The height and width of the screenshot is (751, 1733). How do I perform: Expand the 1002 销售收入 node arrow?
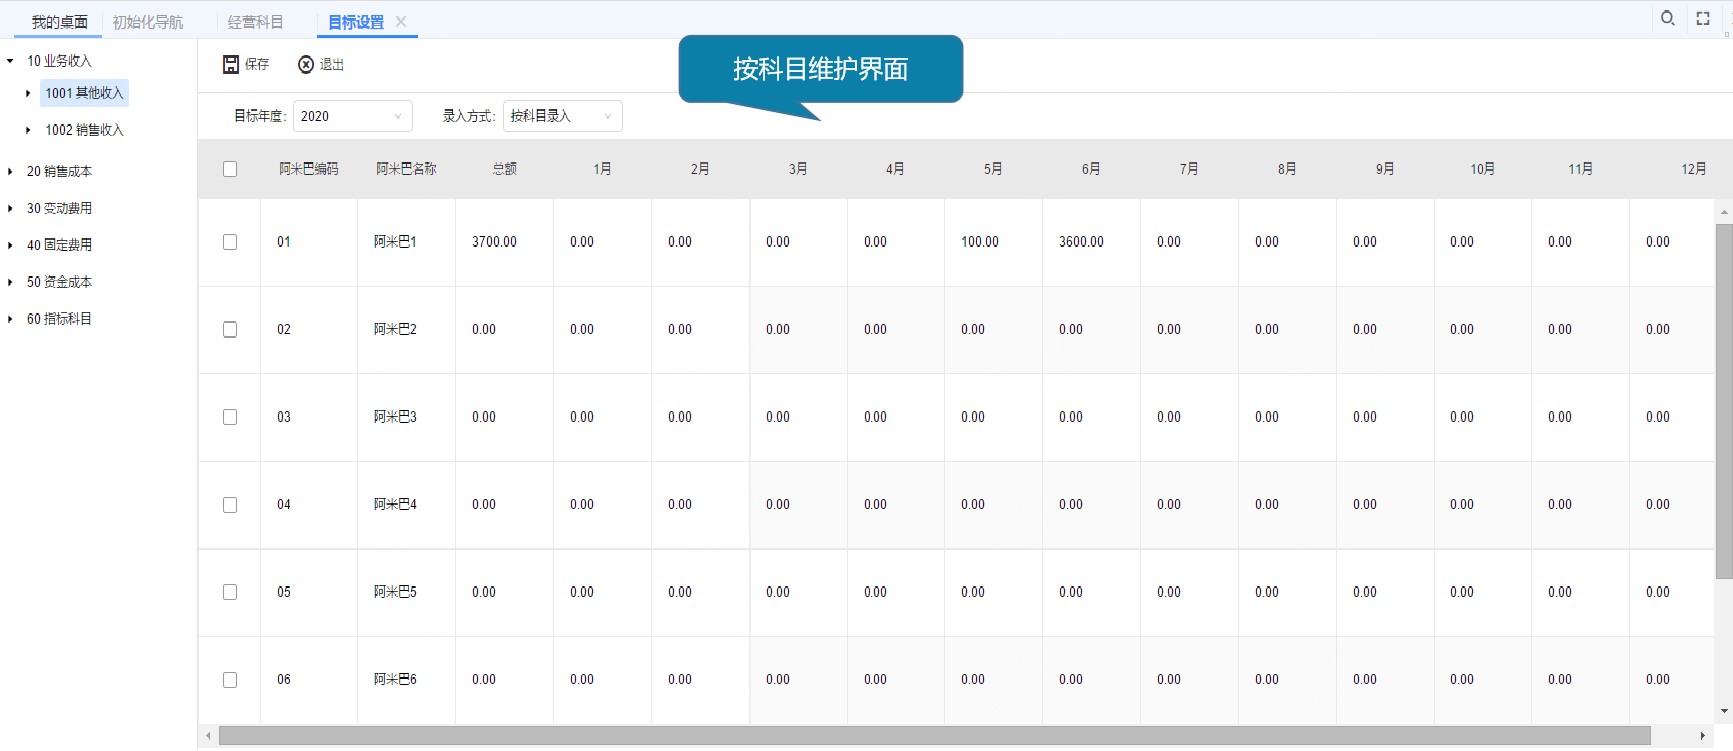click(28, 130)
